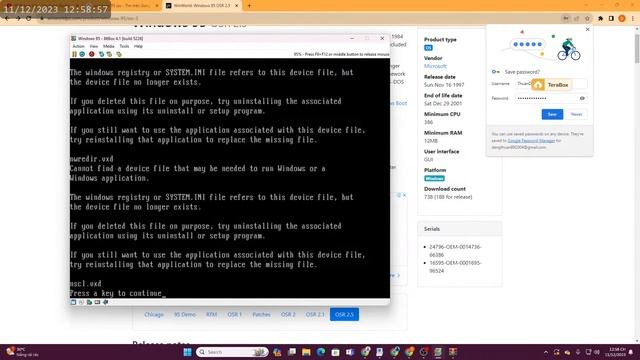
Task: Open the Action menu in 86Box
Action: [x=78, y=47]
